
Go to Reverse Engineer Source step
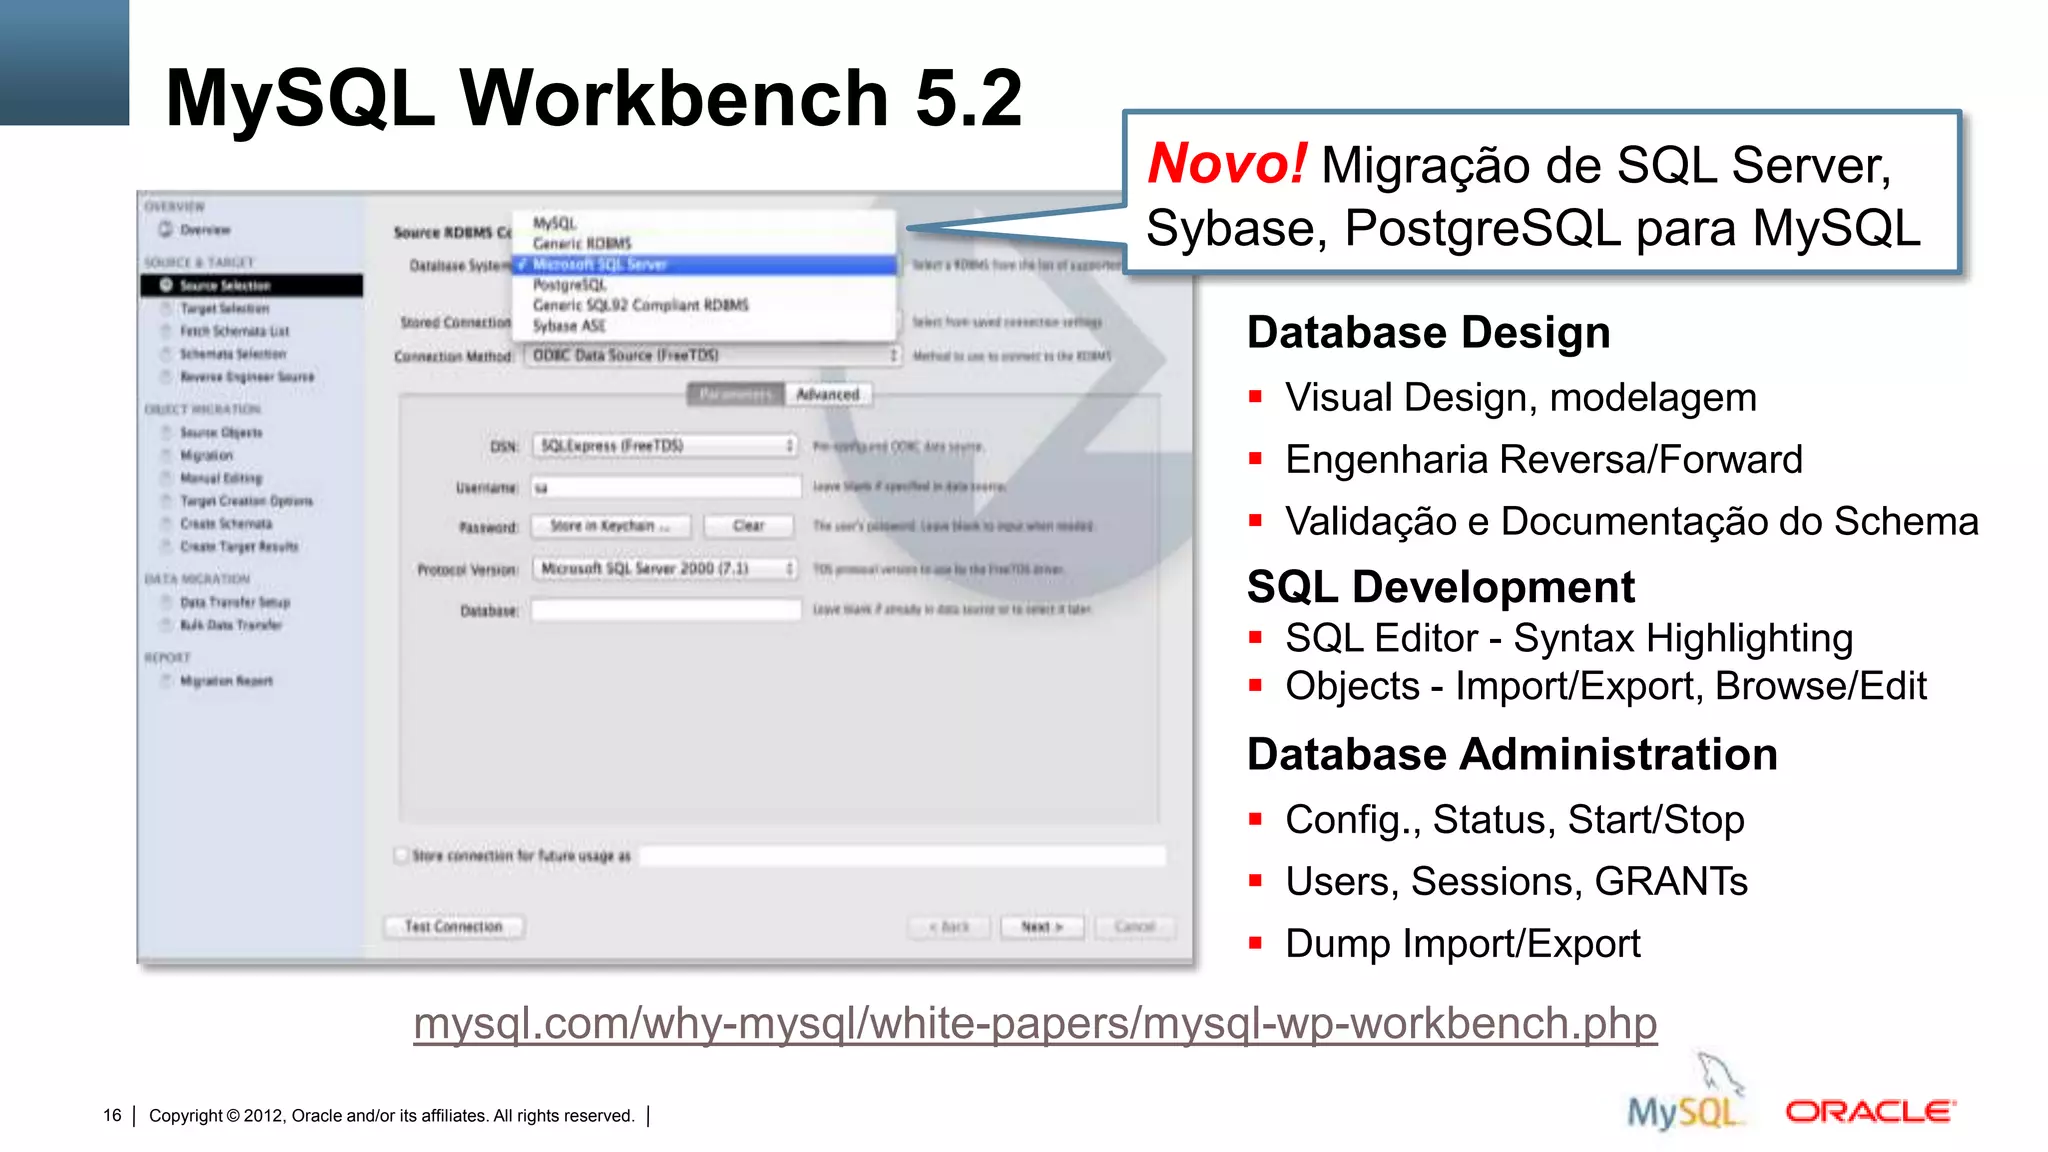(246, 377)
